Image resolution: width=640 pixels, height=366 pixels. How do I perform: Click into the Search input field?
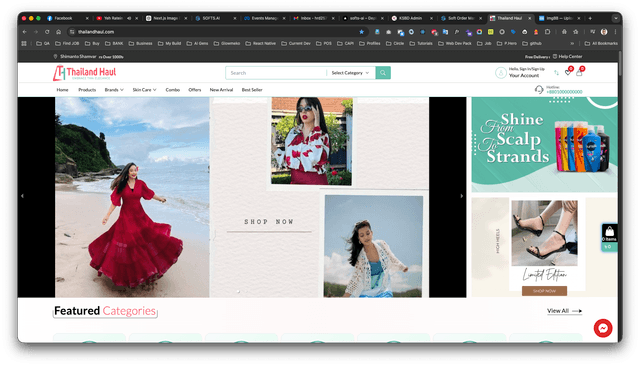[276, 73]
